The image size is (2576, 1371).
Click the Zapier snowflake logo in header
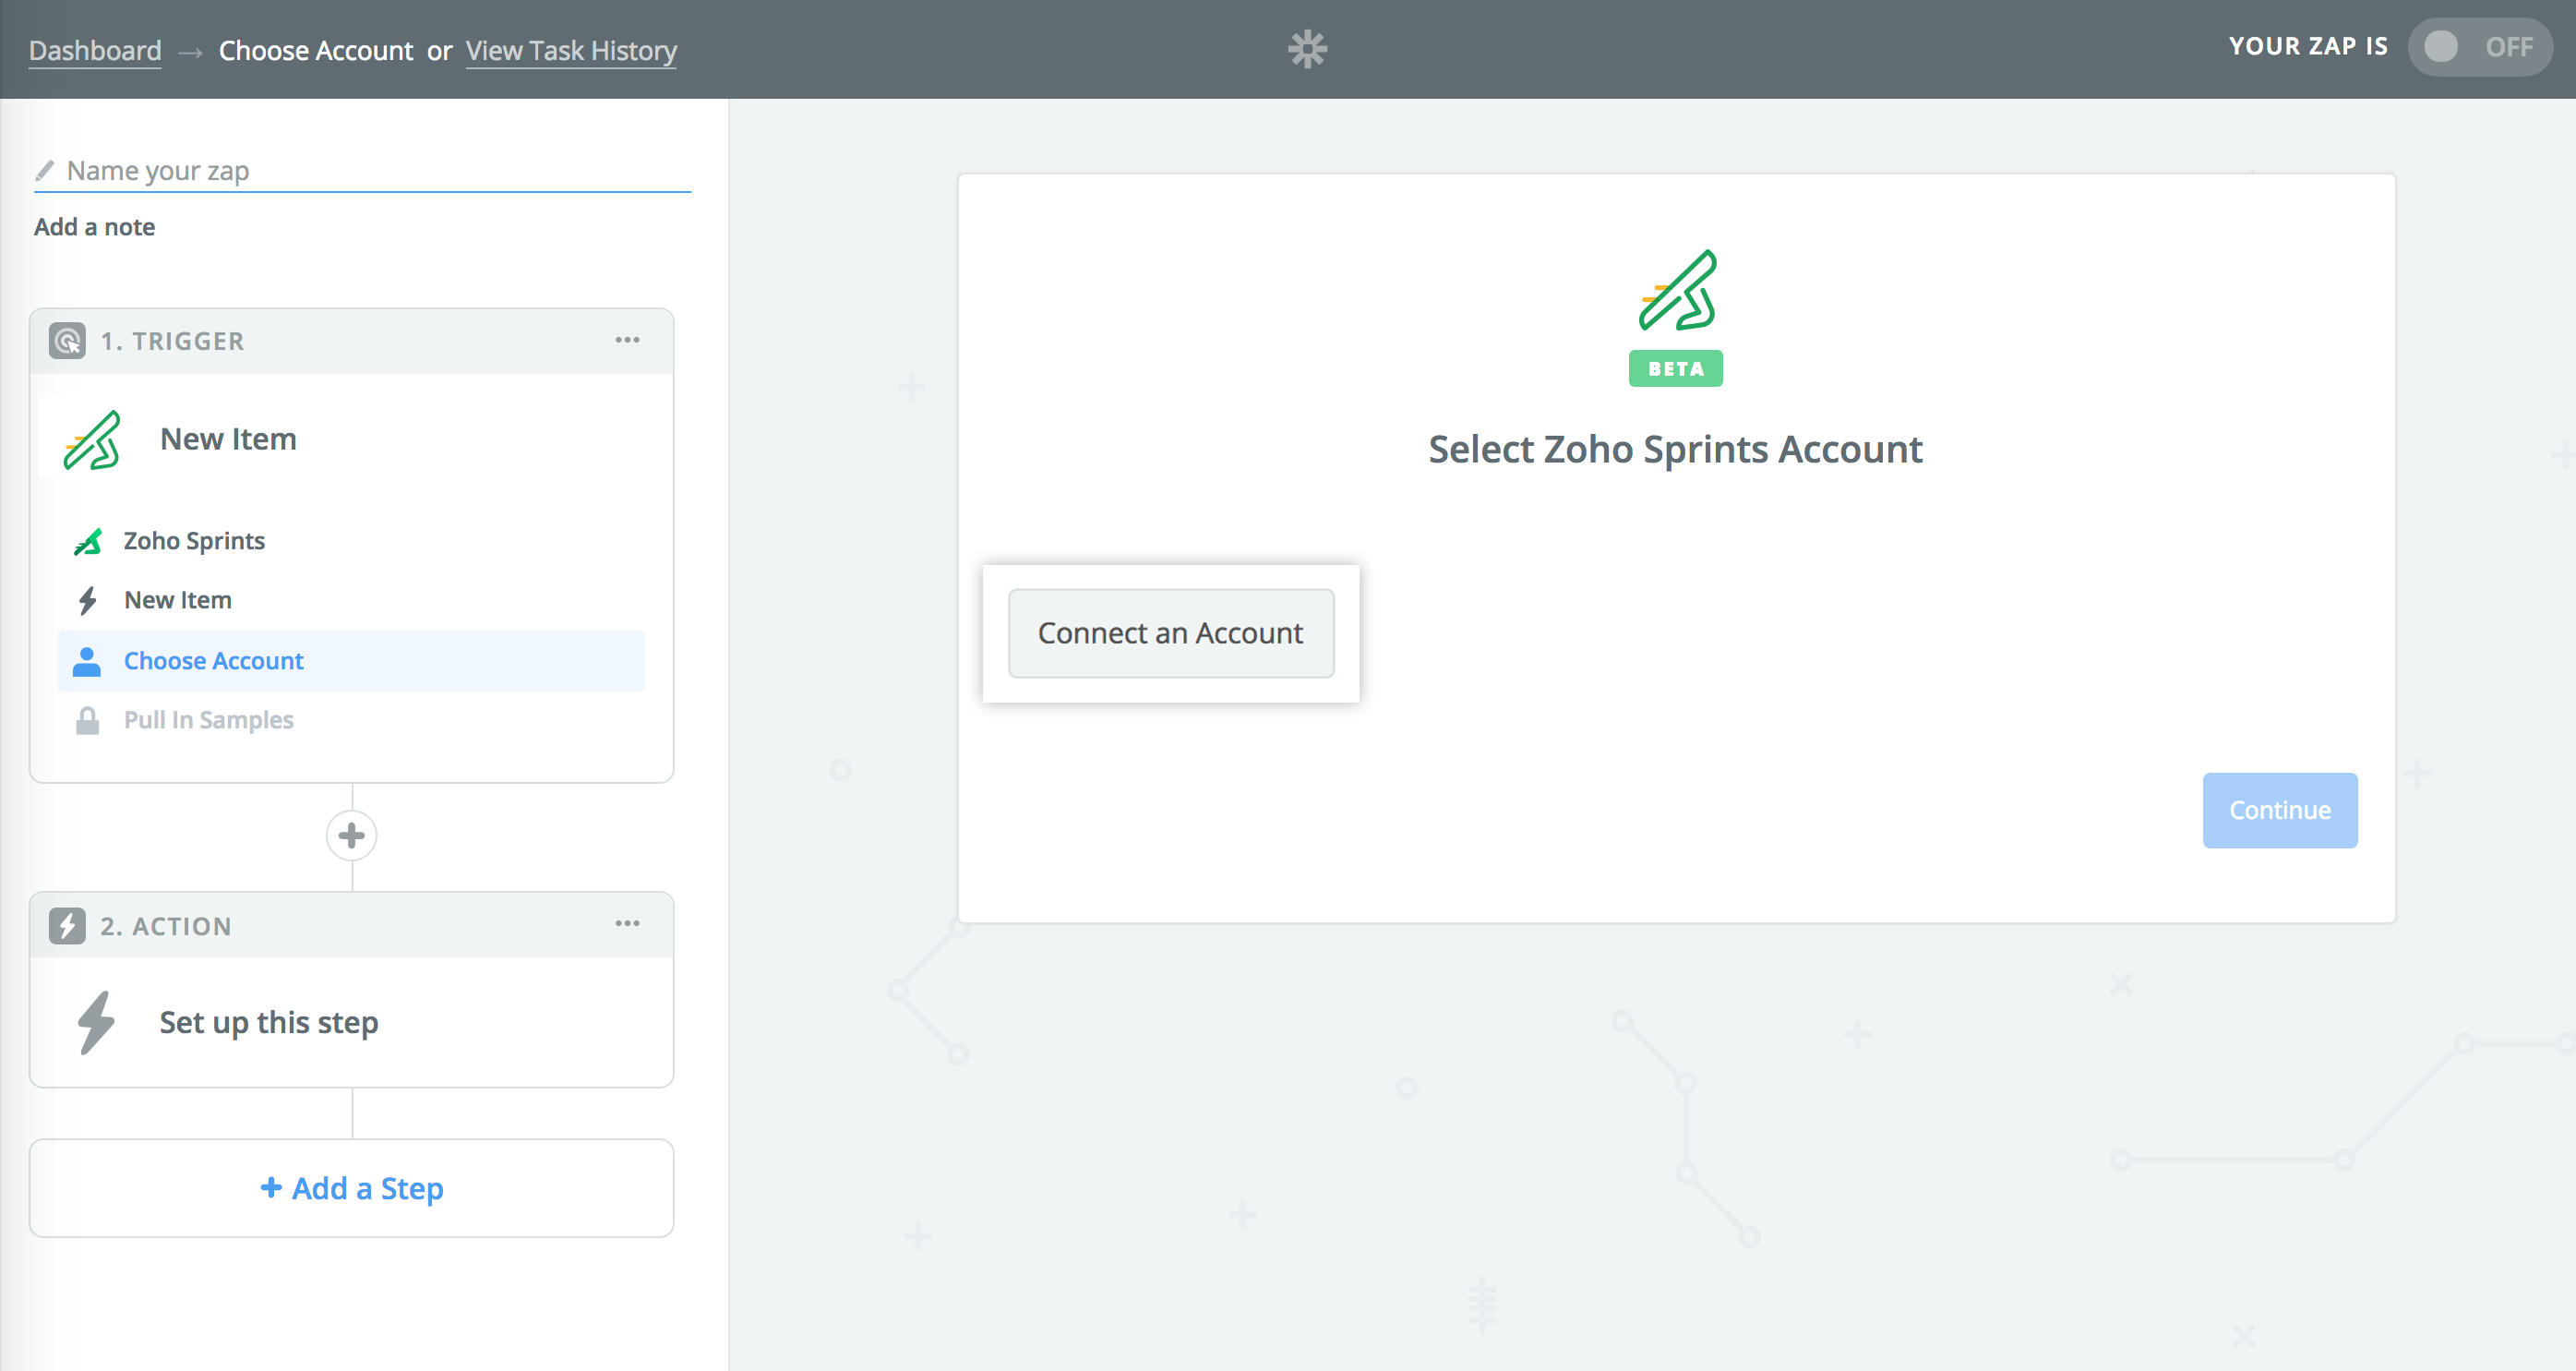point(1307,48)
